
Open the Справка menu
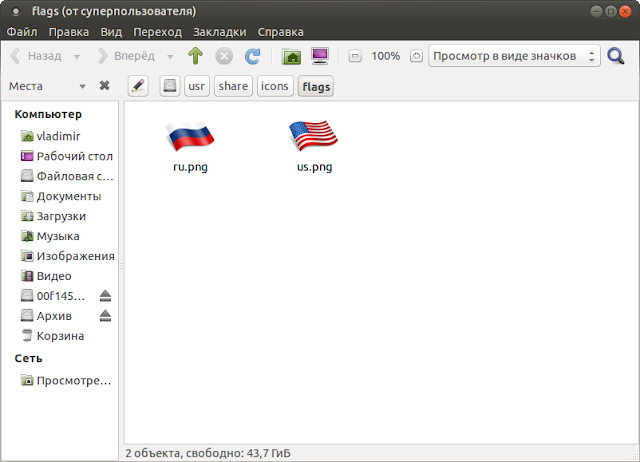(x=280, y=32)
